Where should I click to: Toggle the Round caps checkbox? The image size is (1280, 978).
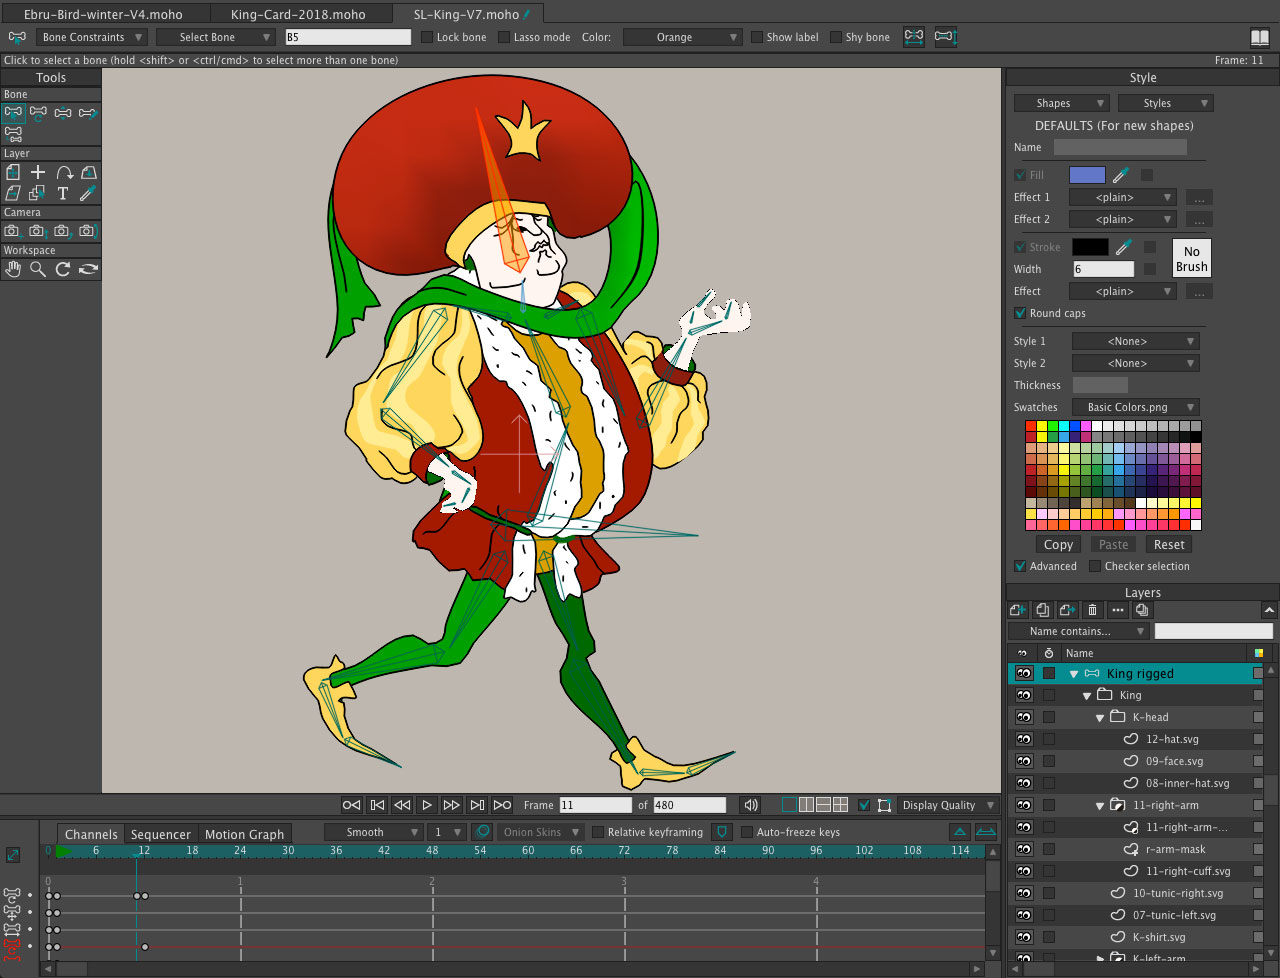click(1020, 313)
